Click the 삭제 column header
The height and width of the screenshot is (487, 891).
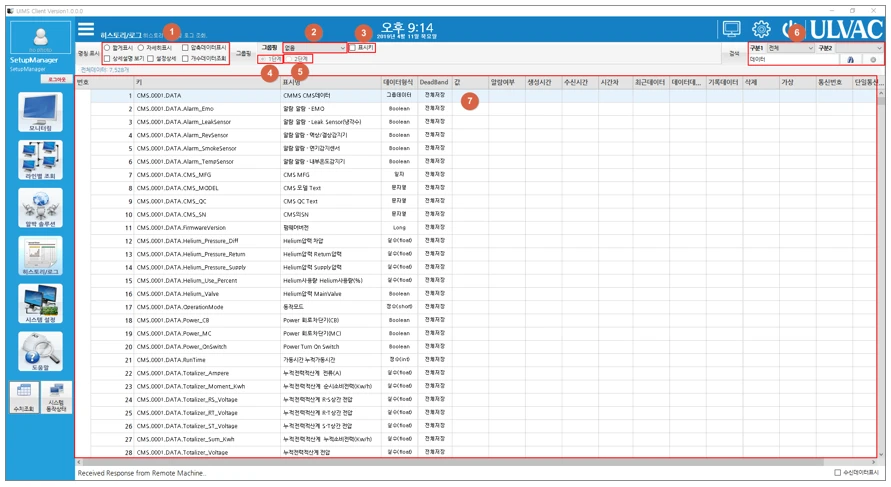click(761, 83)
